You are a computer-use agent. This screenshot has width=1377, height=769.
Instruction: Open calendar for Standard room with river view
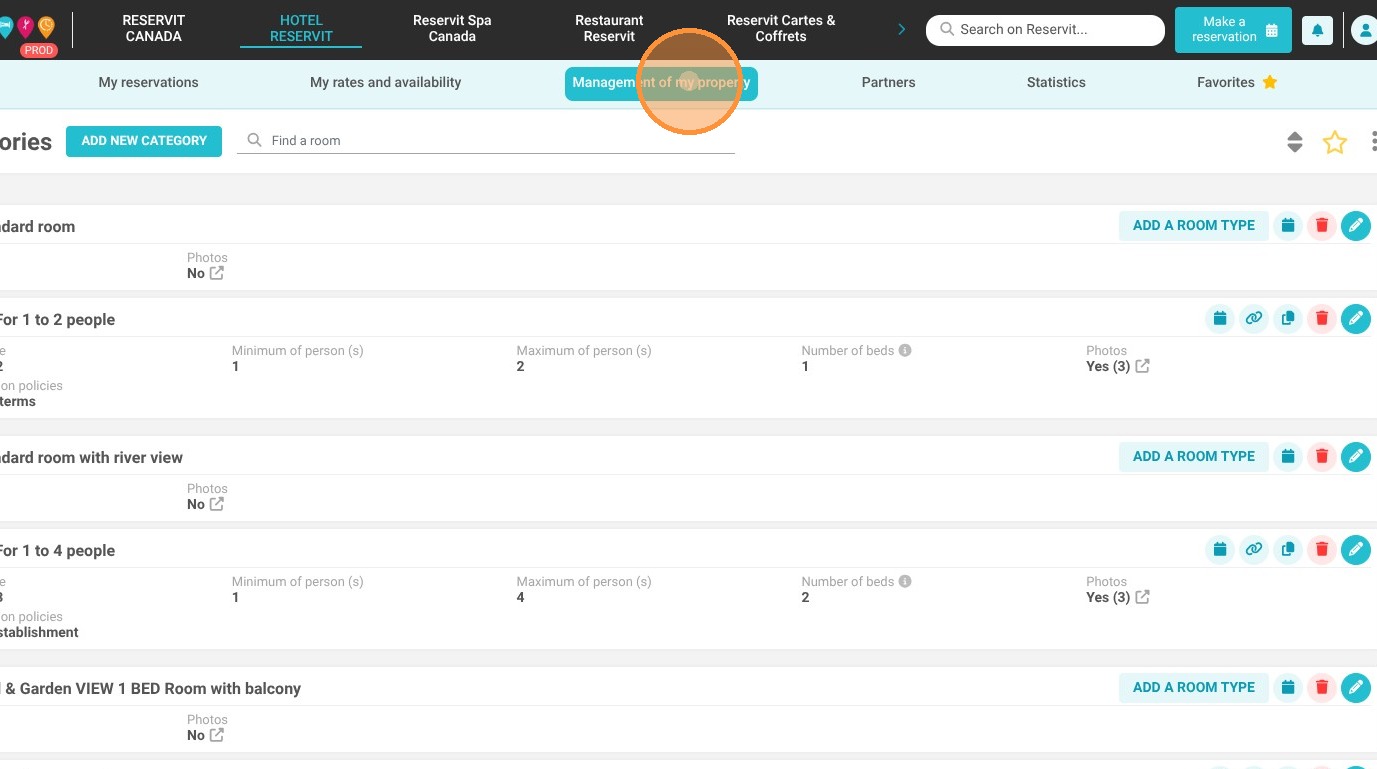click(x=1288, y=457)
